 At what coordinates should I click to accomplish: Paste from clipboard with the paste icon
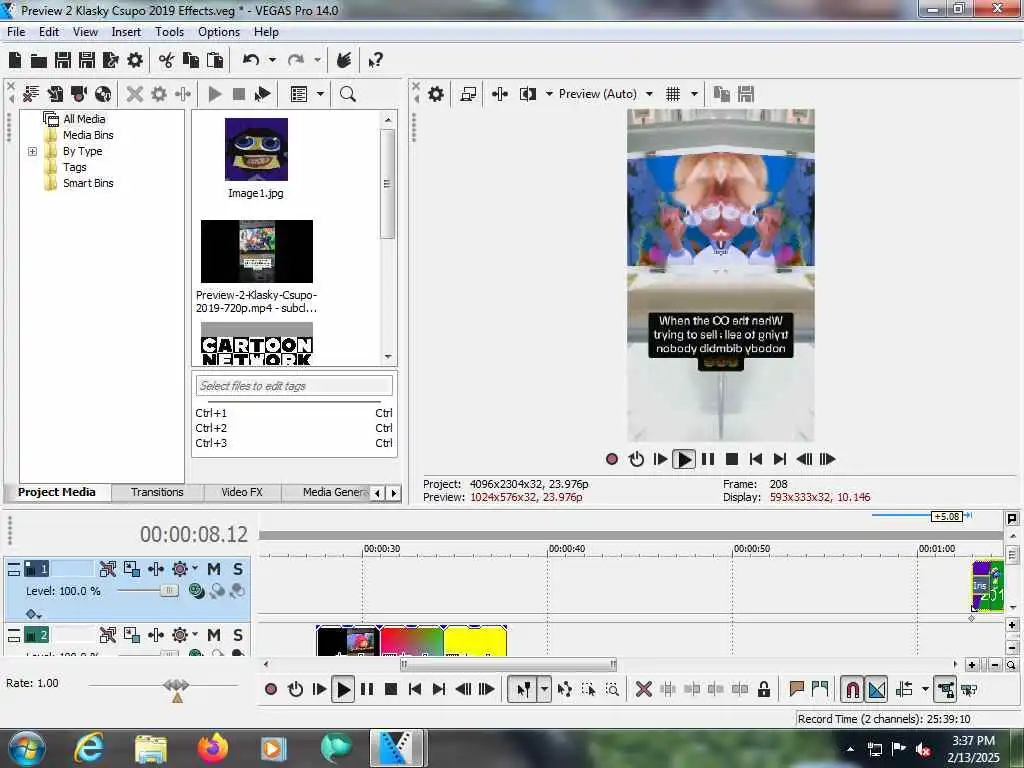pyautogui.click(x=215, y=61)
